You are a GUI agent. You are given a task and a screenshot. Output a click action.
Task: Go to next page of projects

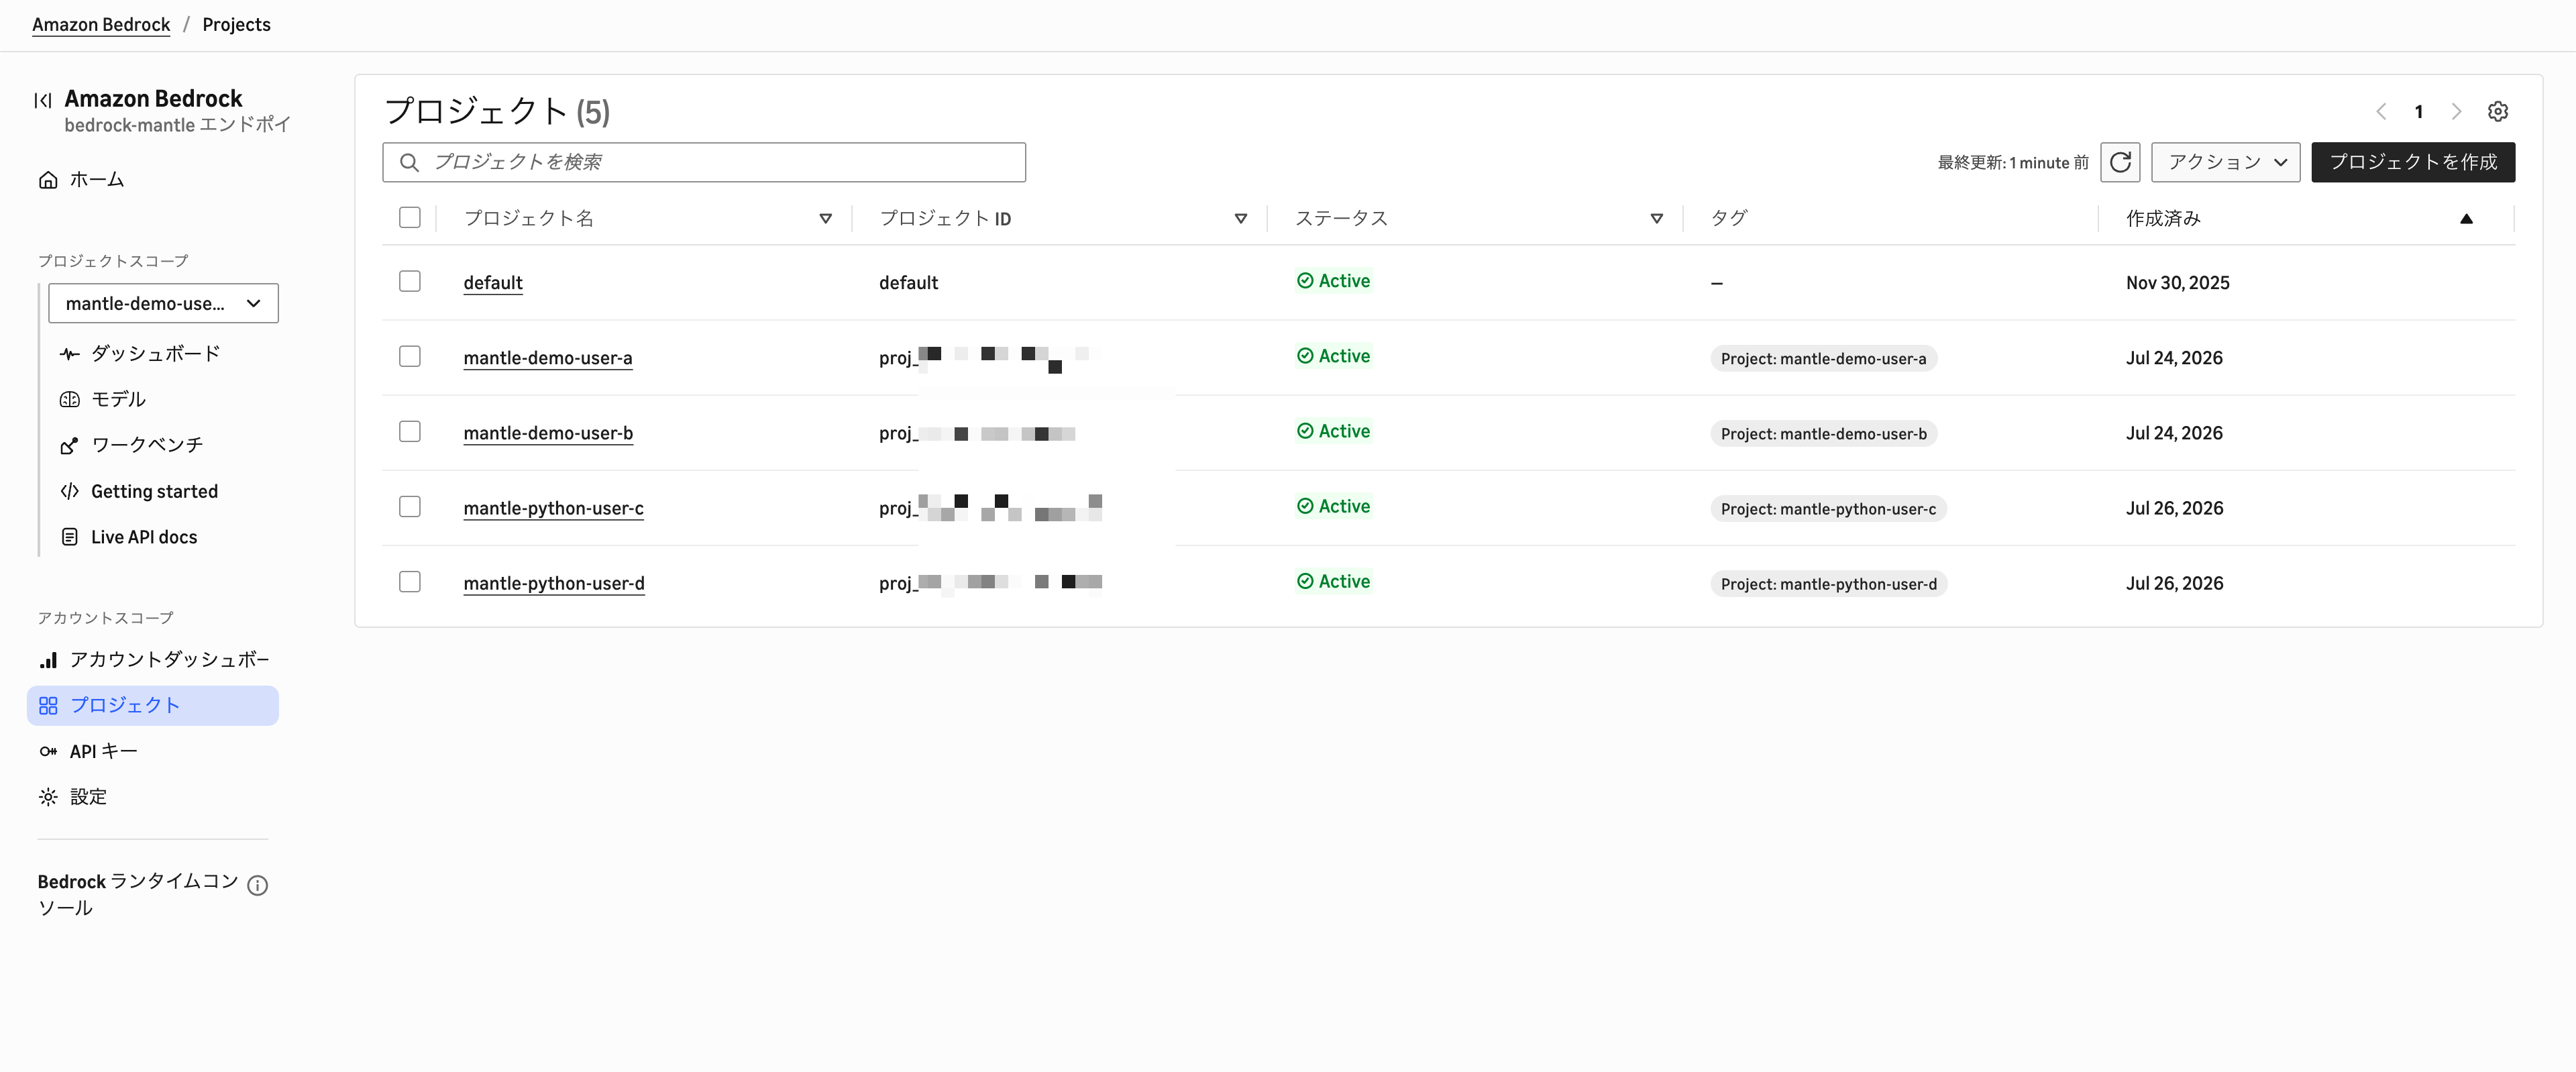click(x=2456, y=111)
